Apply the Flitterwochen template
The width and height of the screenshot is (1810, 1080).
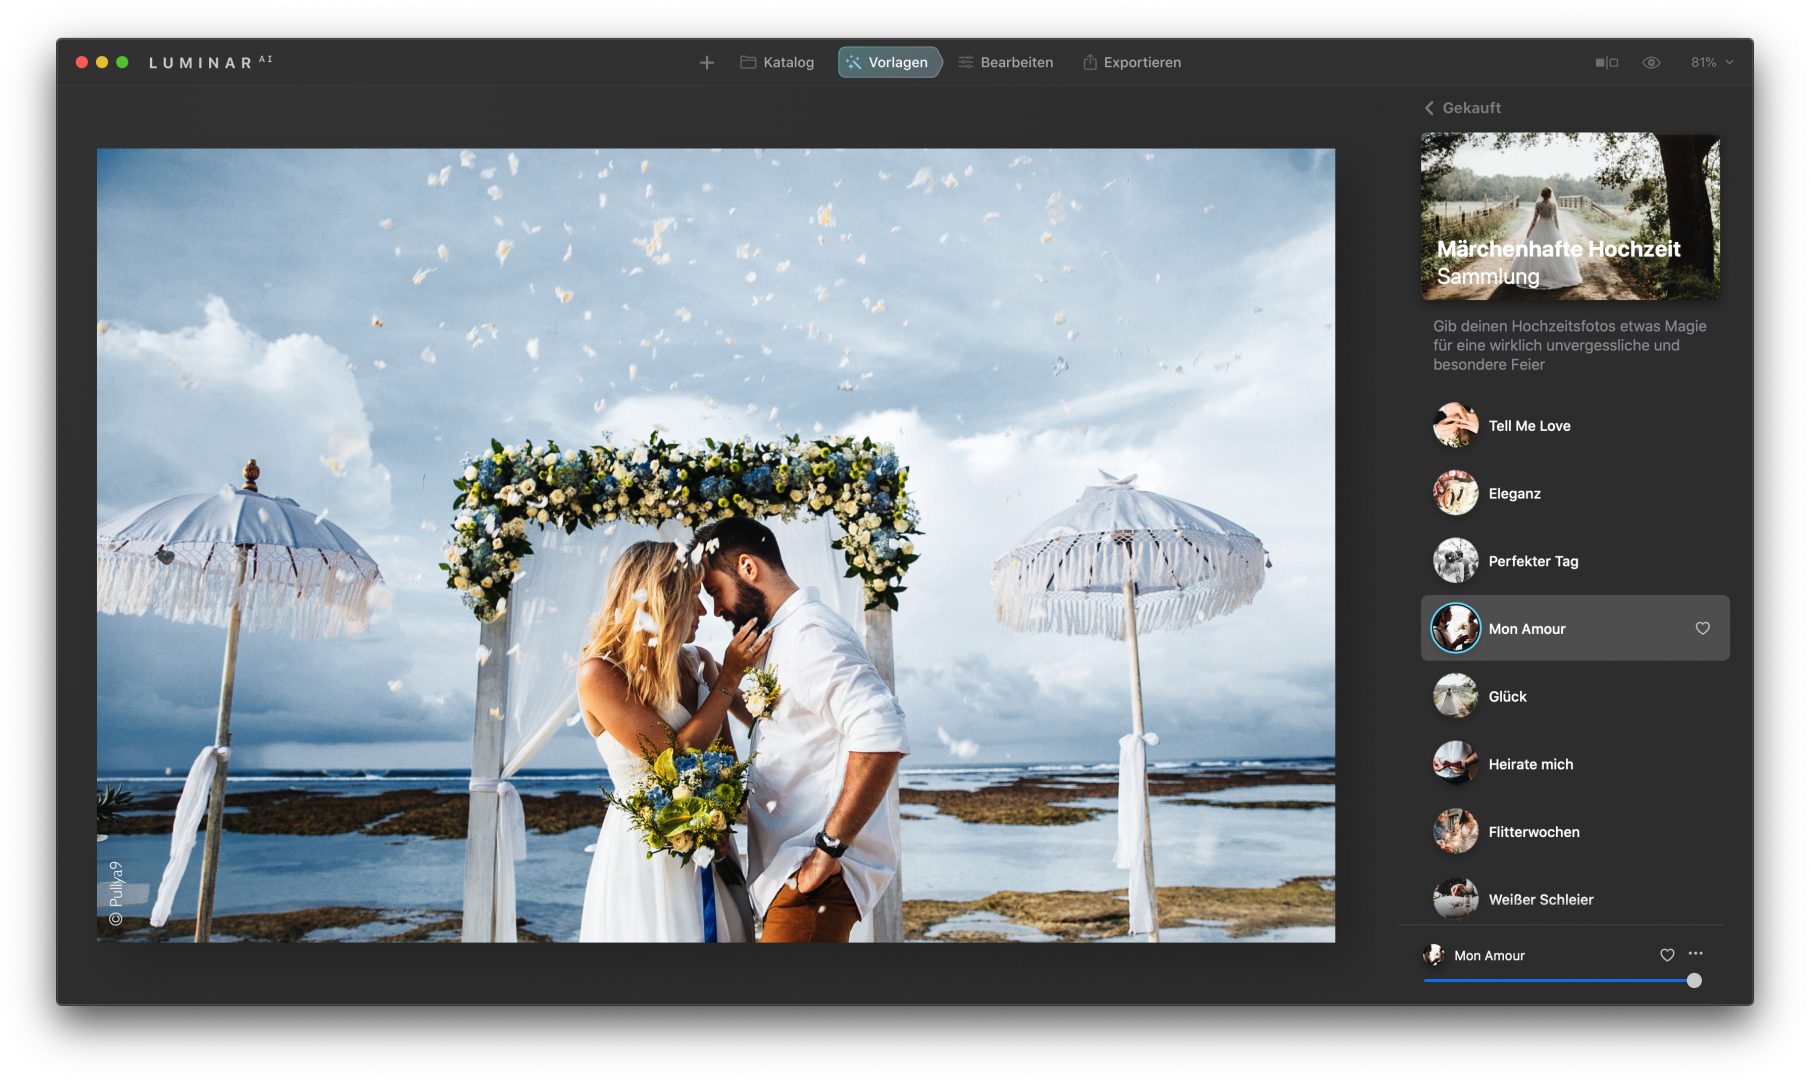pyautogui.click(x=1533, y=832)
